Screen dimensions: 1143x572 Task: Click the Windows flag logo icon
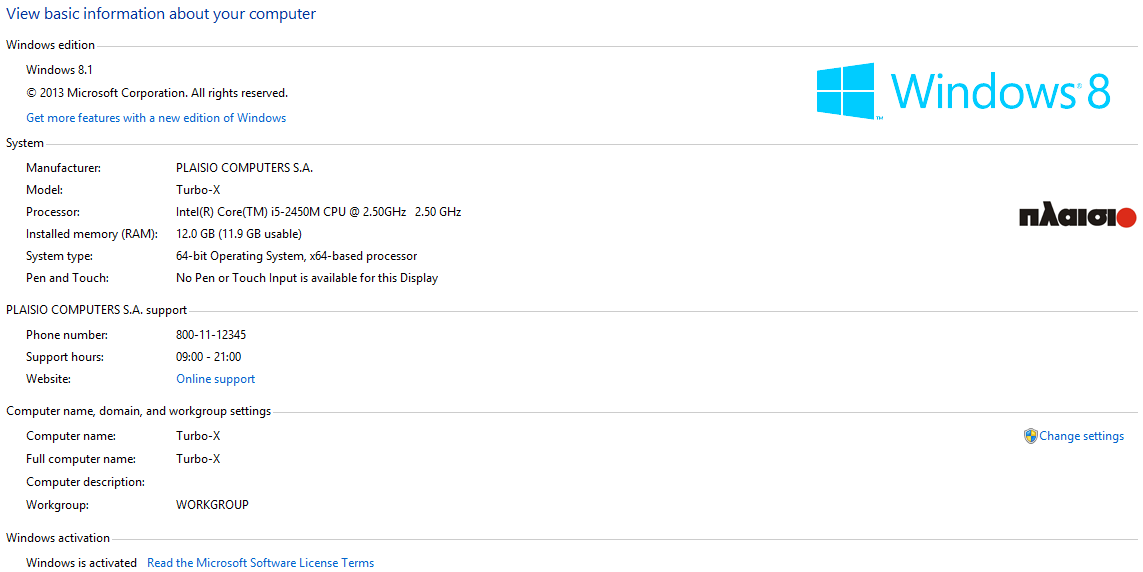845,91
